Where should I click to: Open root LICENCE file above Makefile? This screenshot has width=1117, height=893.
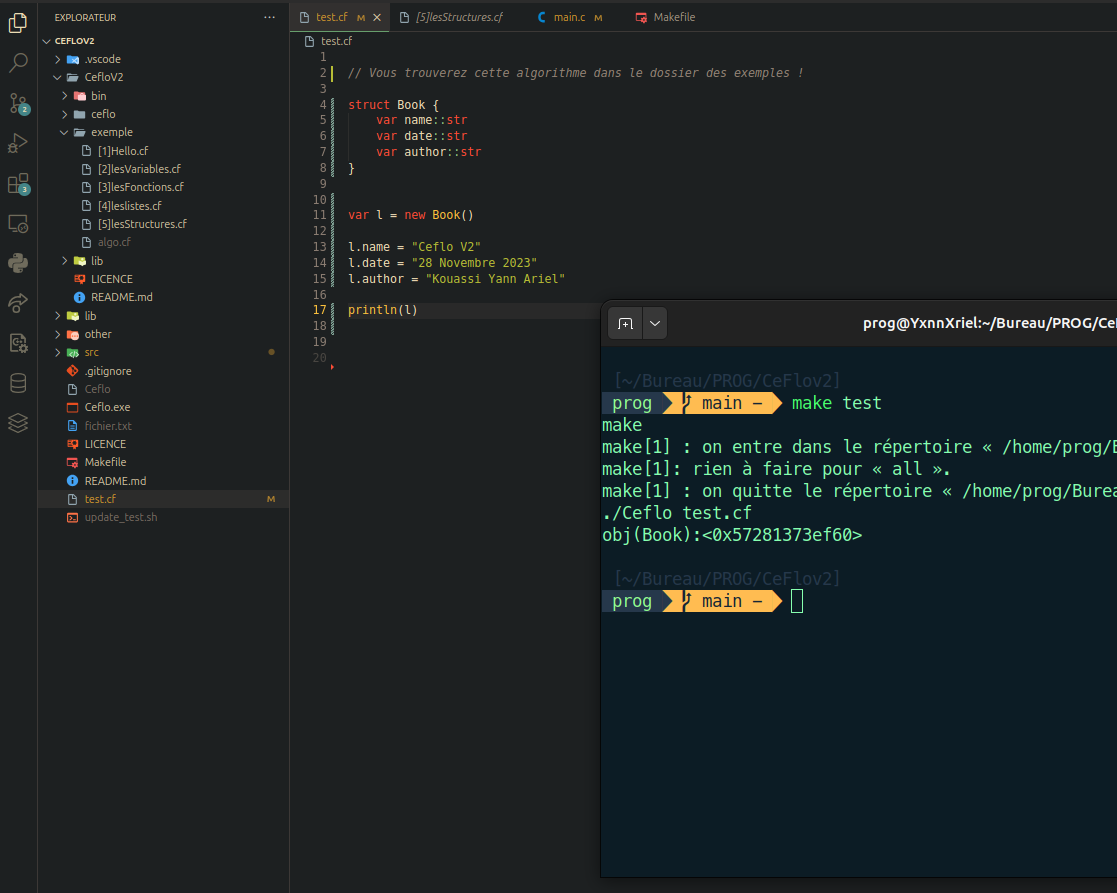[105, 444]
